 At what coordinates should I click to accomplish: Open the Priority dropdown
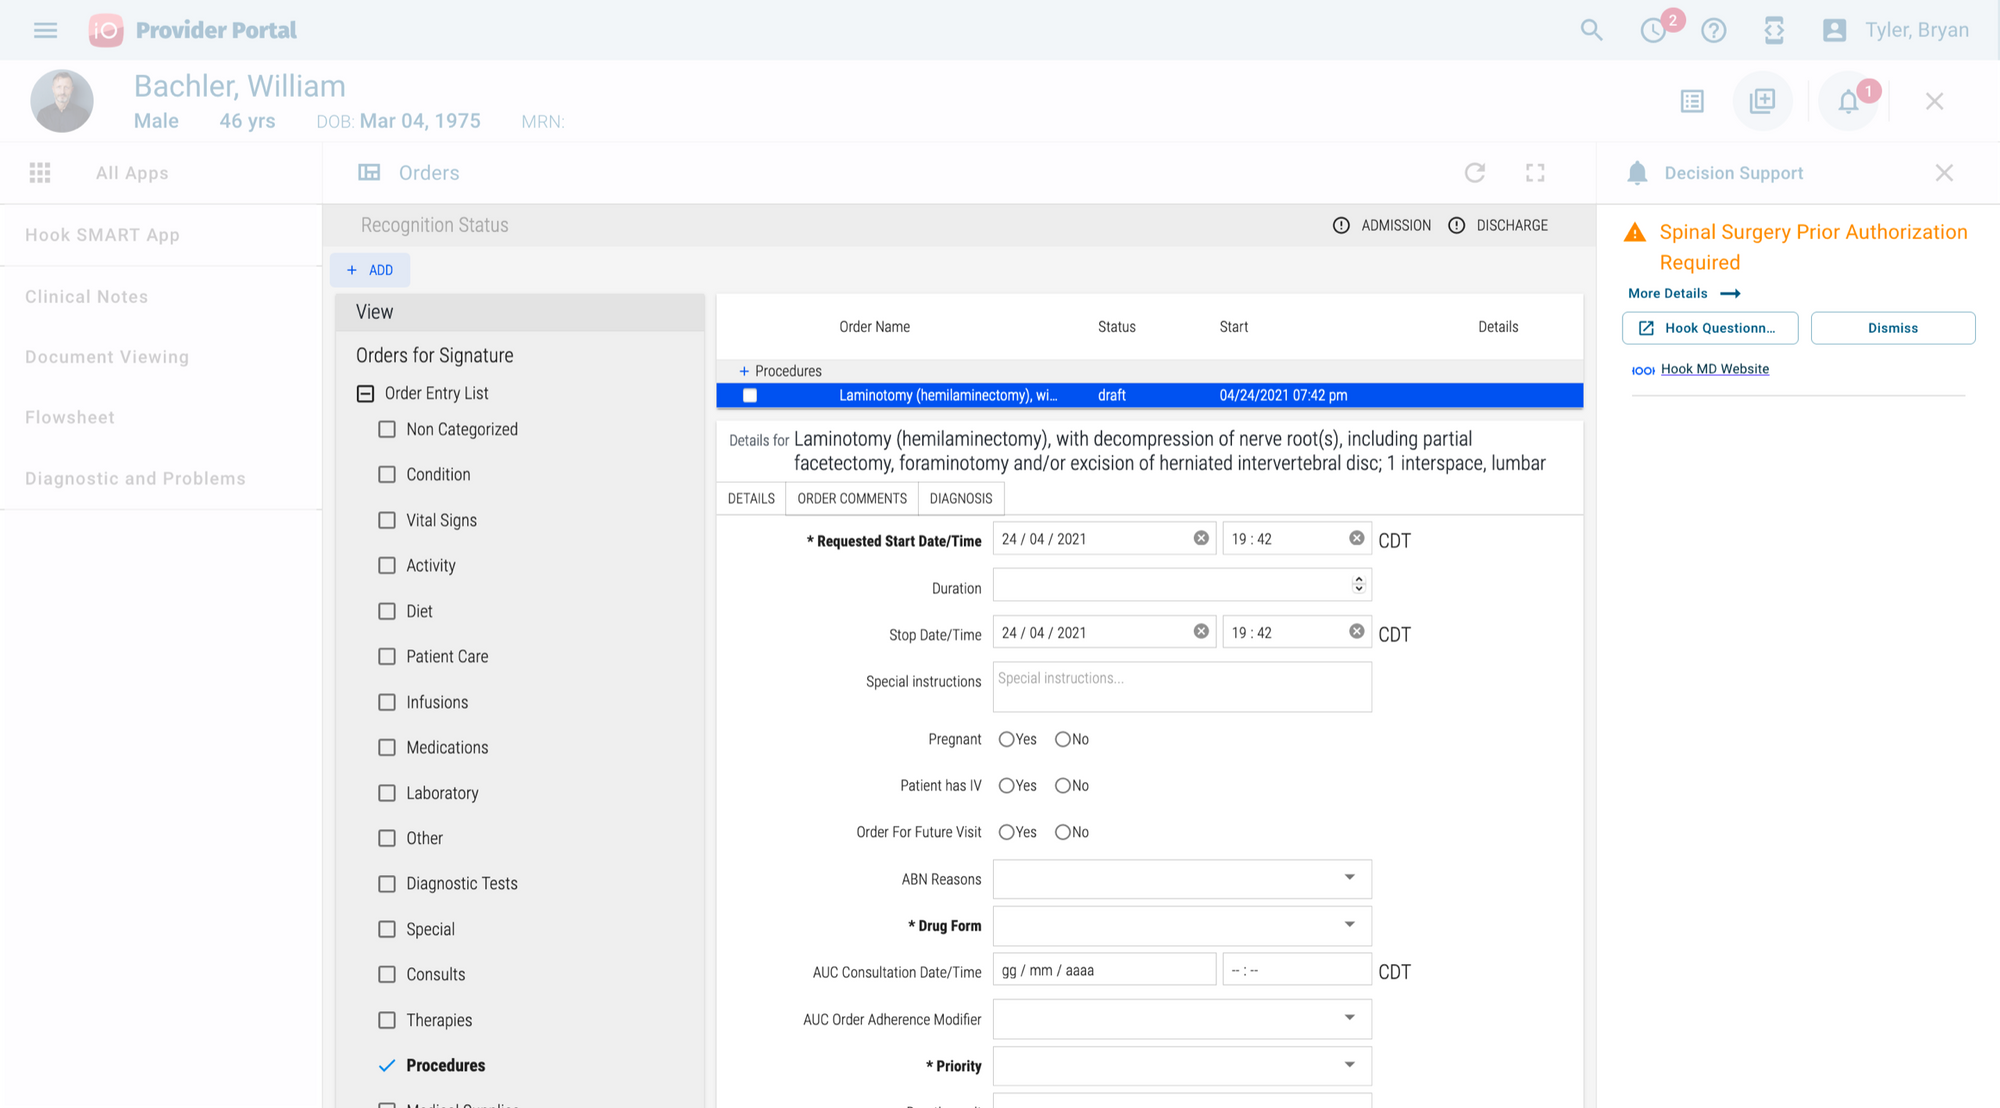click(1182, 1065)
